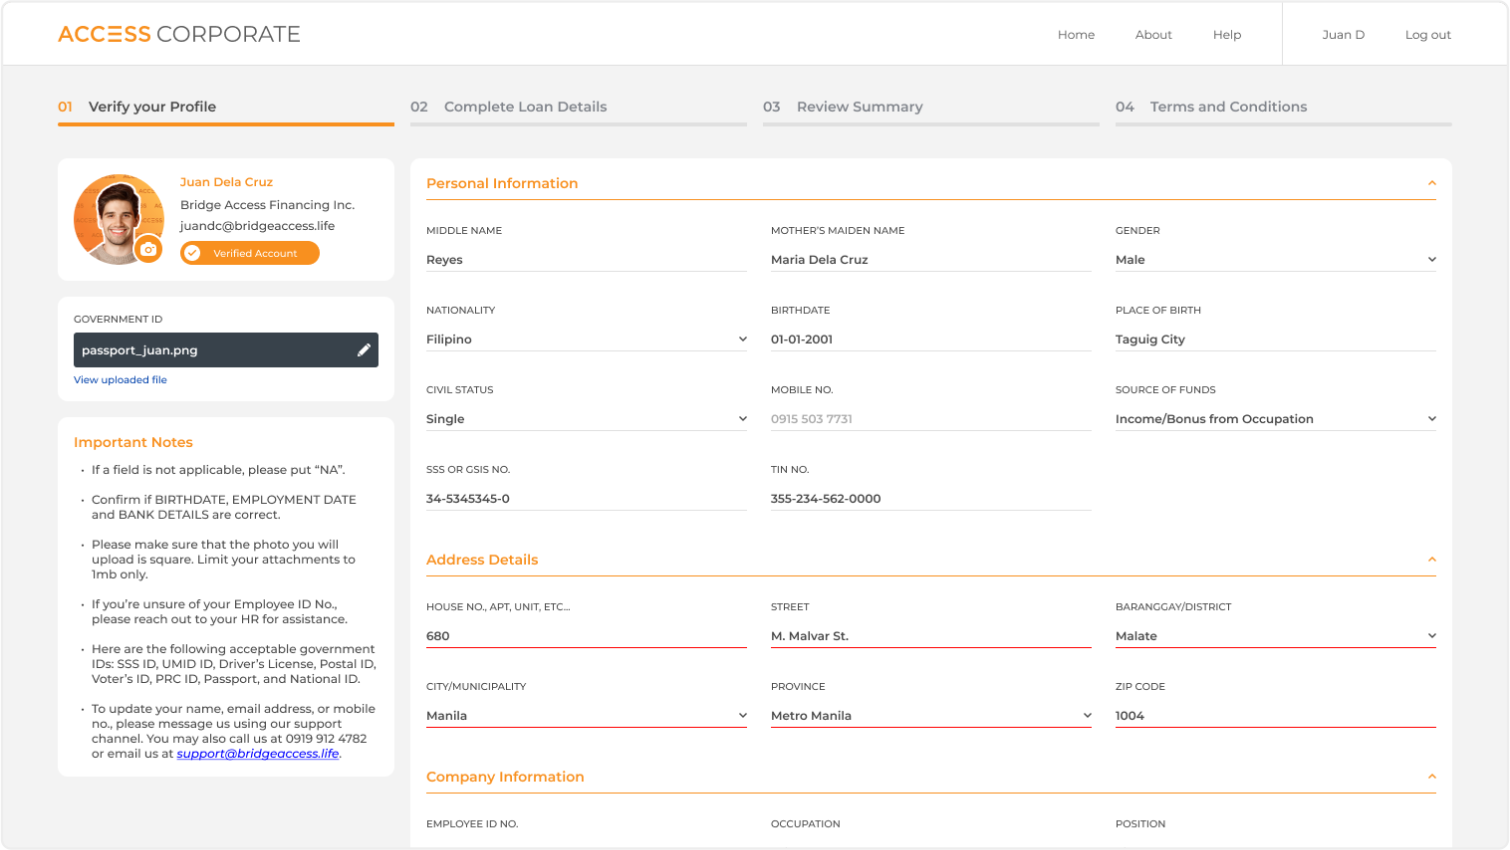This screenshot has width=1510, height=850.
Task: Open the Help nav link
Action: [x=1227, y=35]
